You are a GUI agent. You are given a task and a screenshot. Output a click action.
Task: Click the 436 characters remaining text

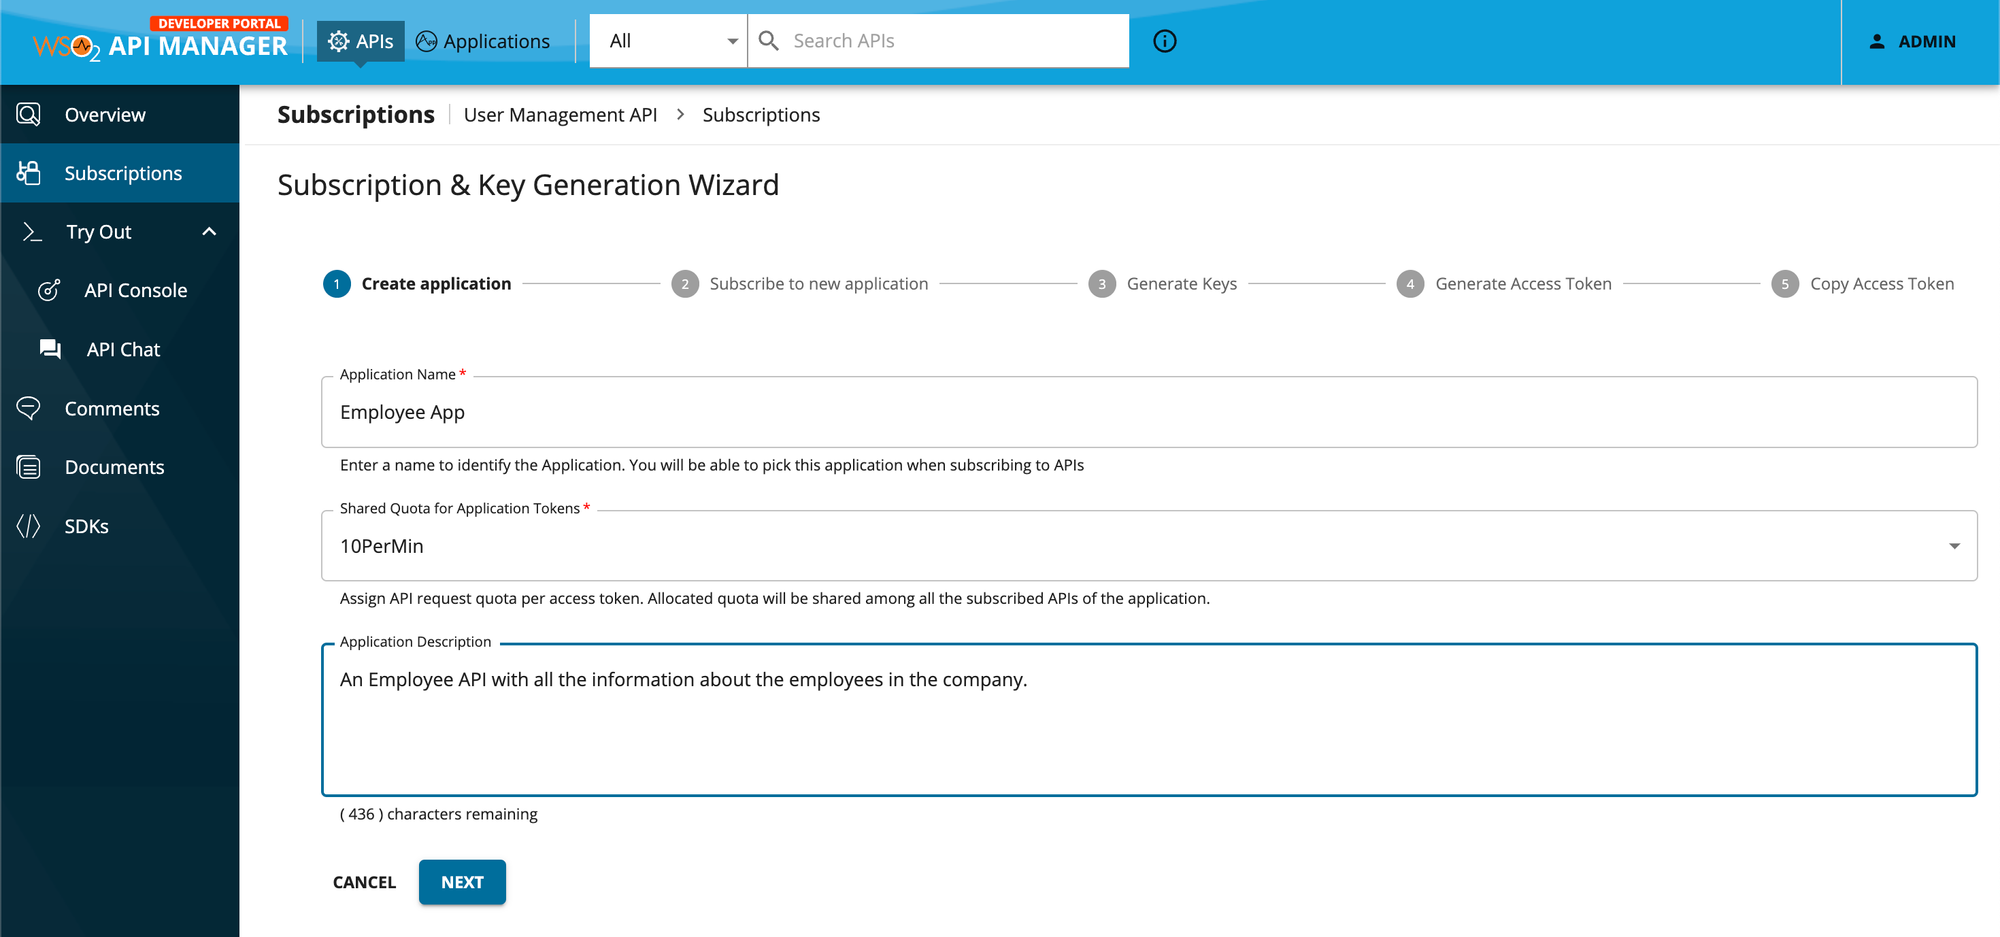[x=439, y=814]
